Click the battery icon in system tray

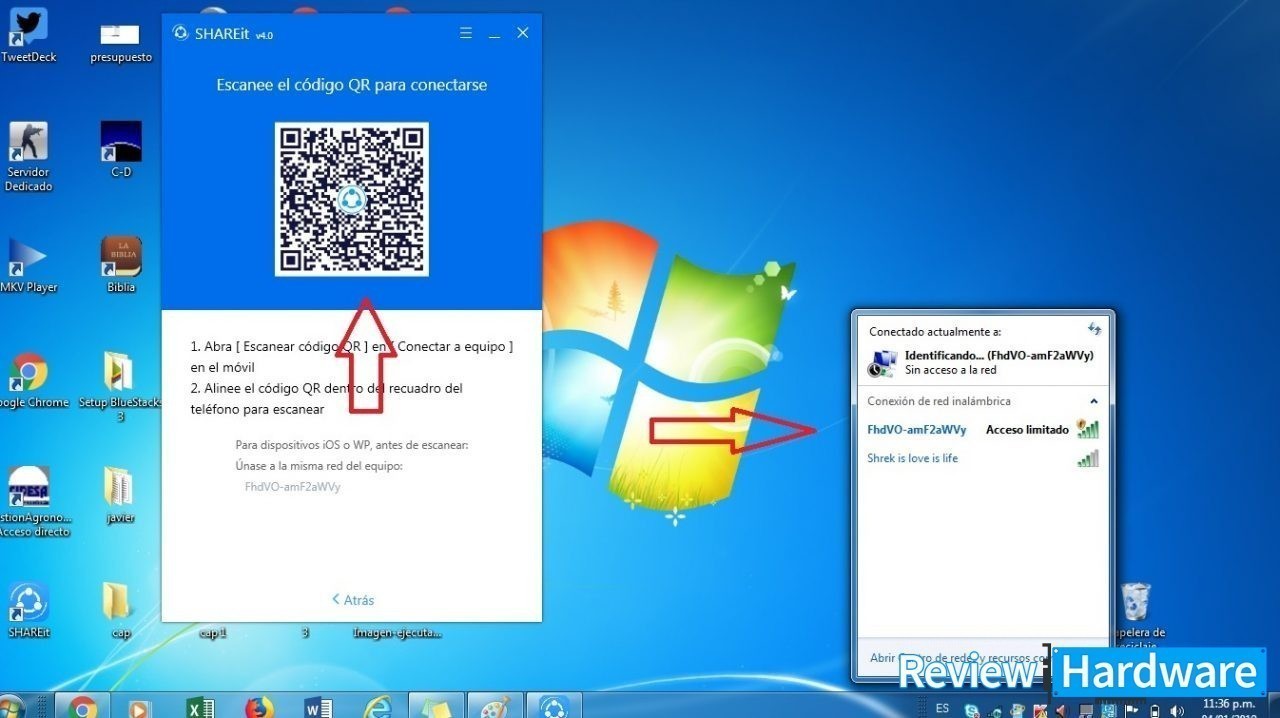coord(1155,711)
